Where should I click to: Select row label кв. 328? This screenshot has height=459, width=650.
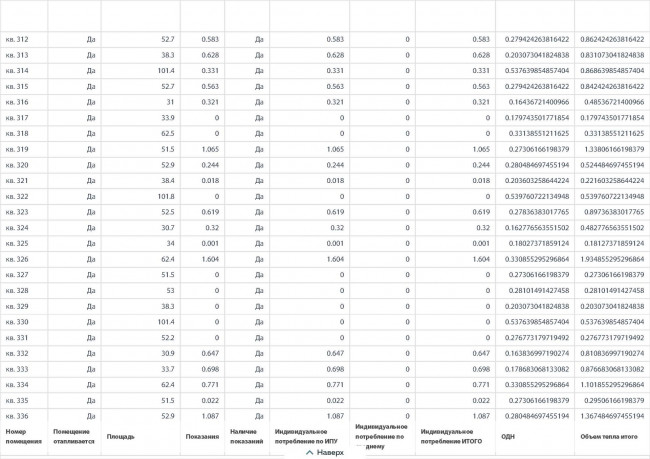point(17,291)
